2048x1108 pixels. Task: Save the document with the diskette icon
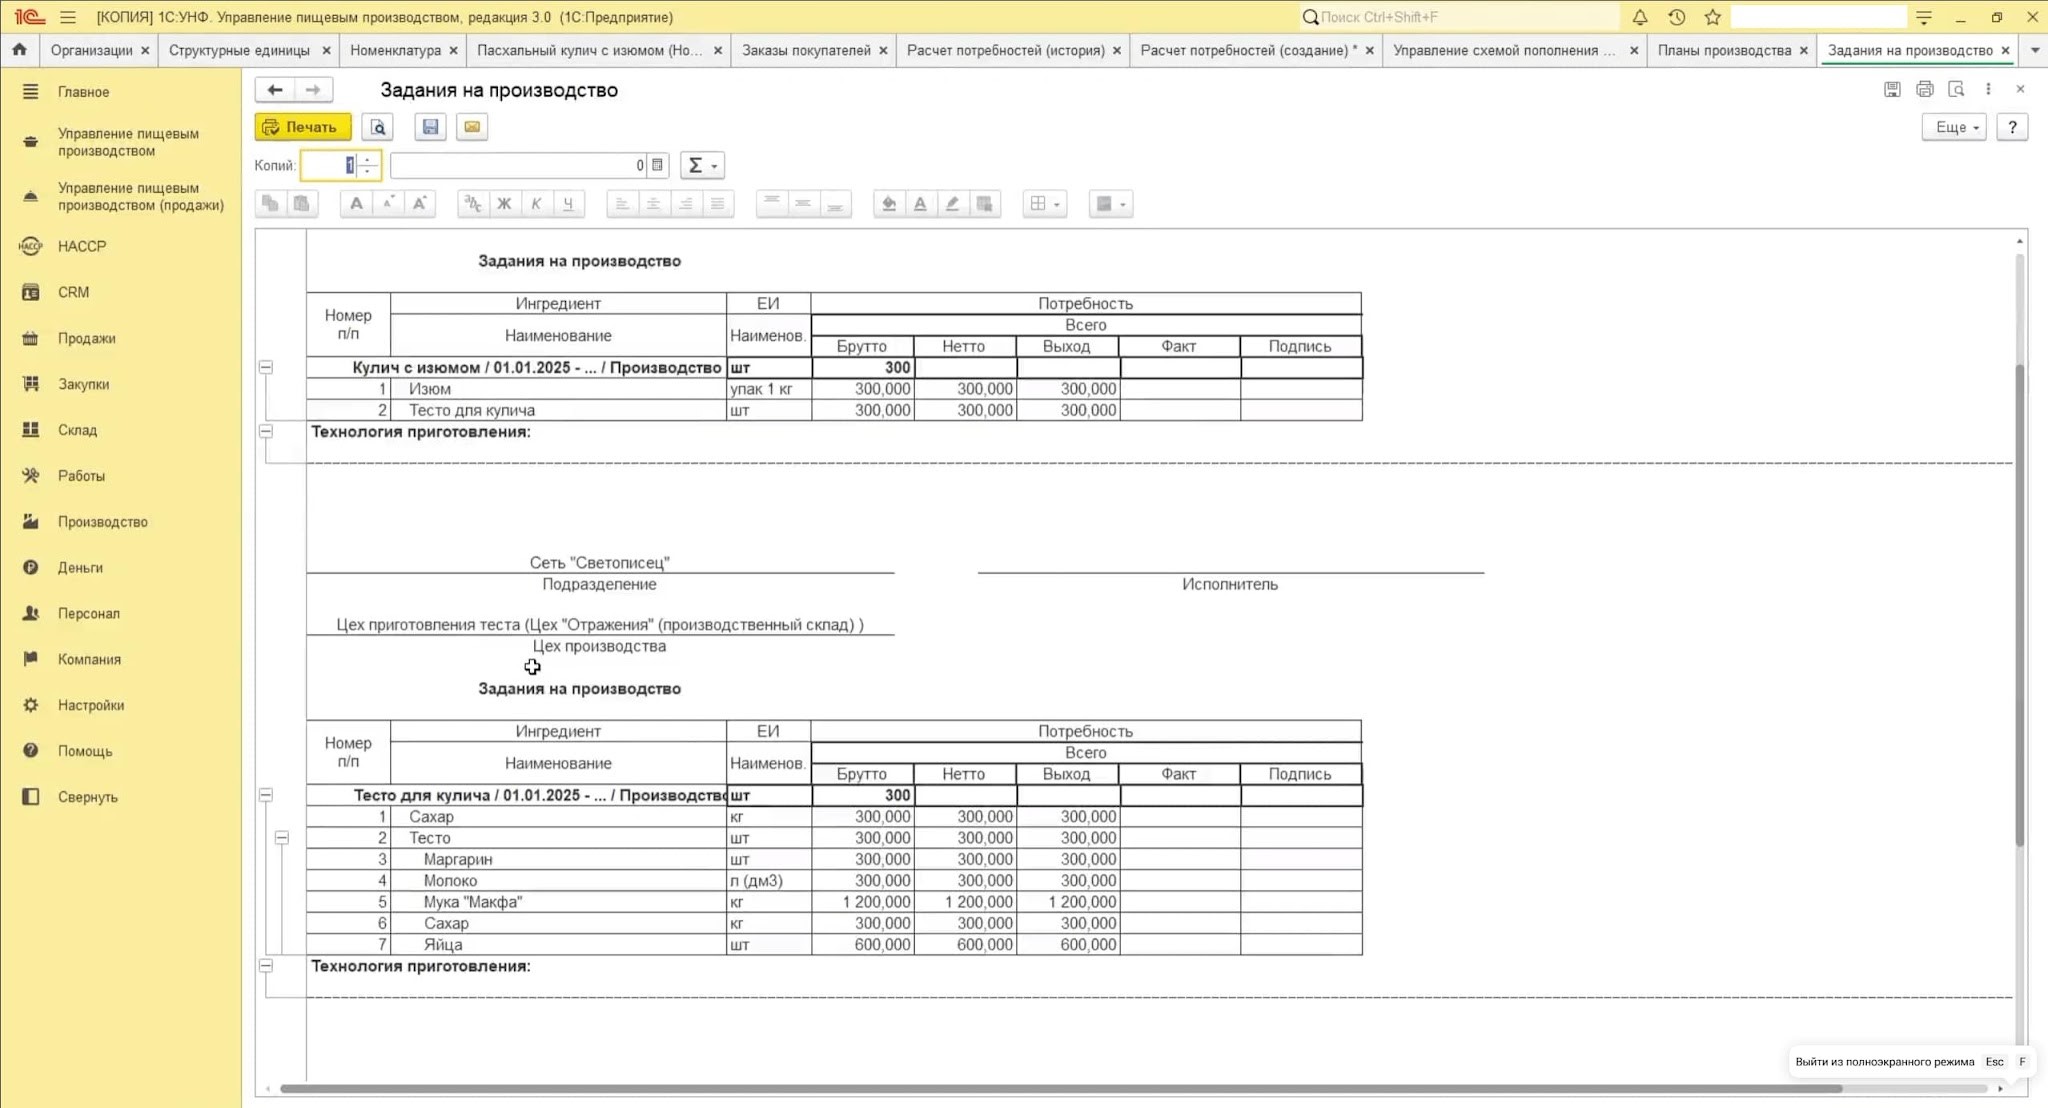(430, 127)
